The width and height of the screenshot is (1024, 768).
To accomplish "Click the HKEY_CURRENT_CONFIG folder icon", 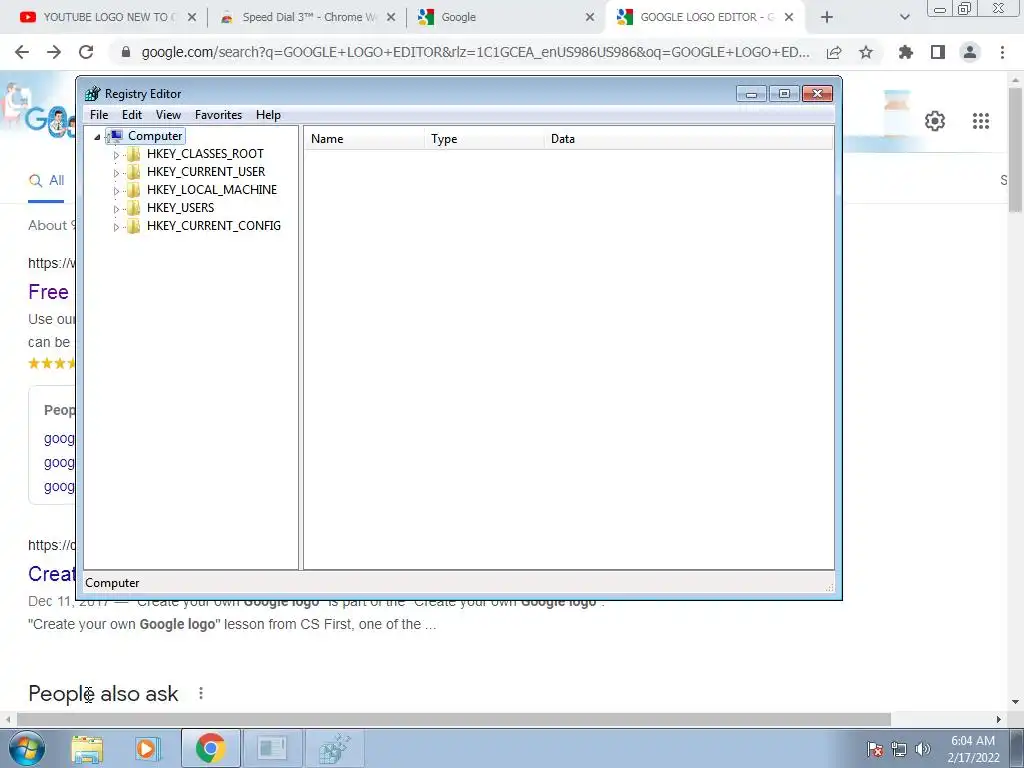I will coord(133,226).
